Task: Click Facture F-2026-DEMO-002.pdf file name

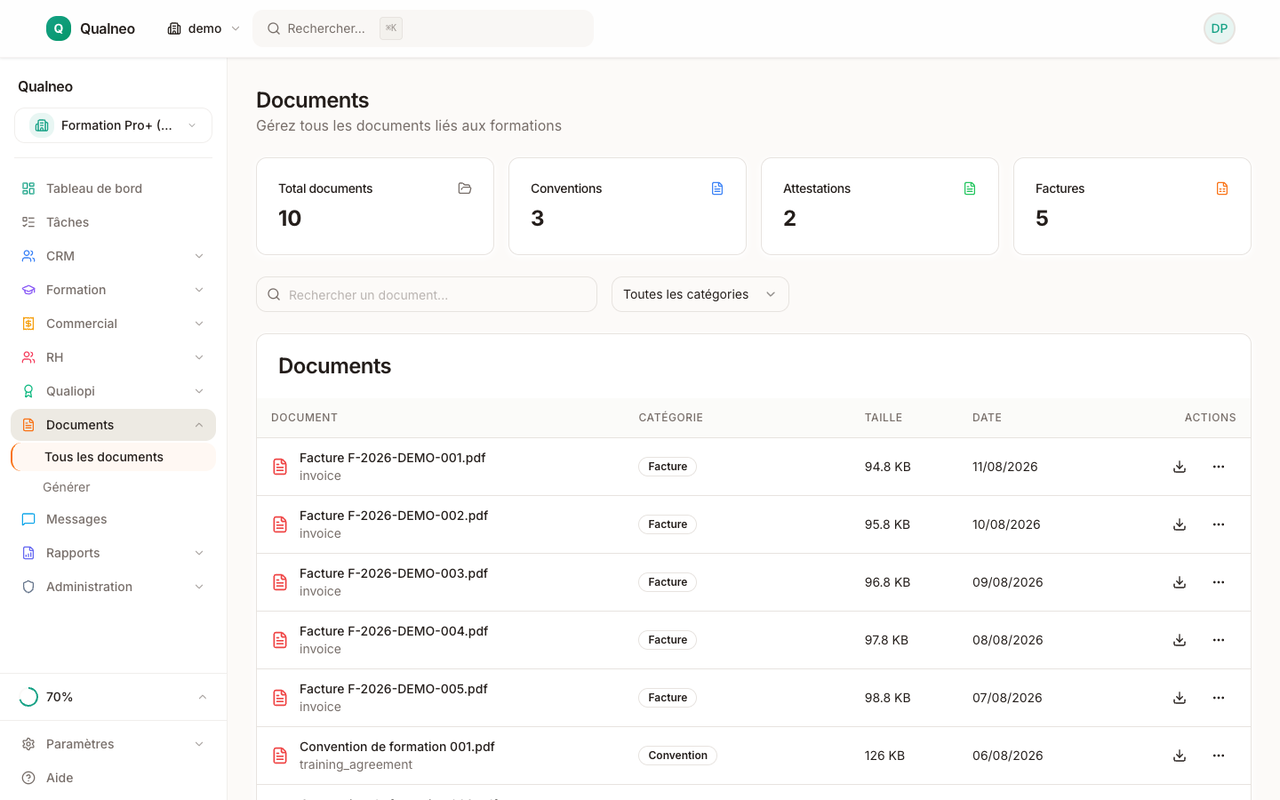Action: tap(394, 516)
